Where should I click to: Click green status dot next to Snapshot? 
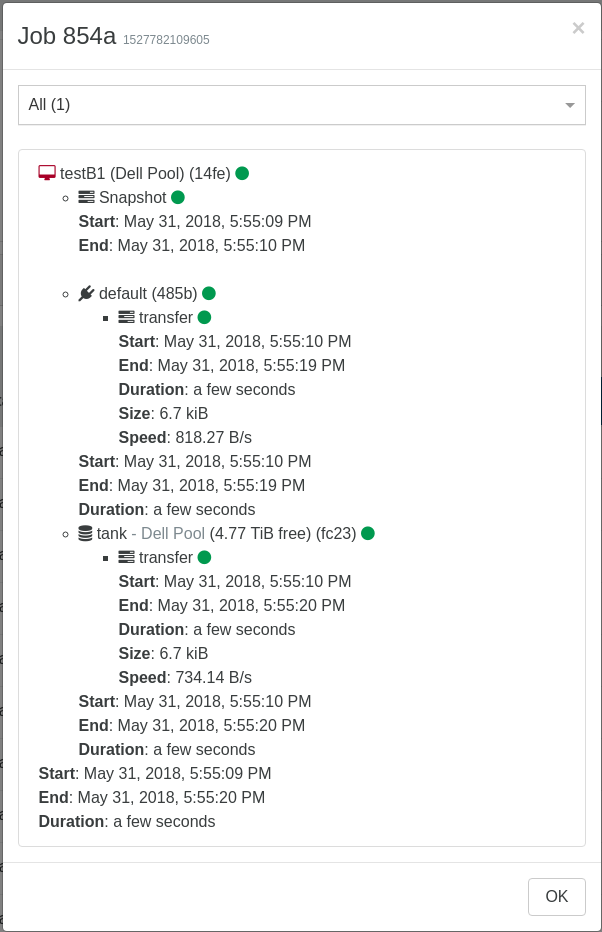coord(178,197)
